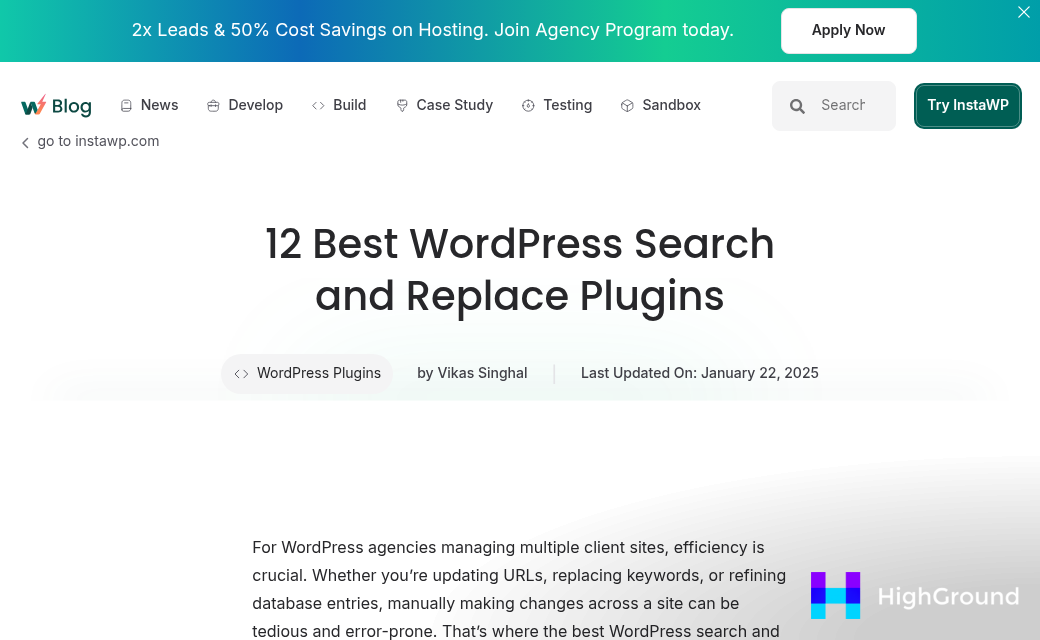Select the Sandbox icon in the navbar
The width and height of the screenshot is (1040, 640).
pyautogui.click(x=627, y=104)
